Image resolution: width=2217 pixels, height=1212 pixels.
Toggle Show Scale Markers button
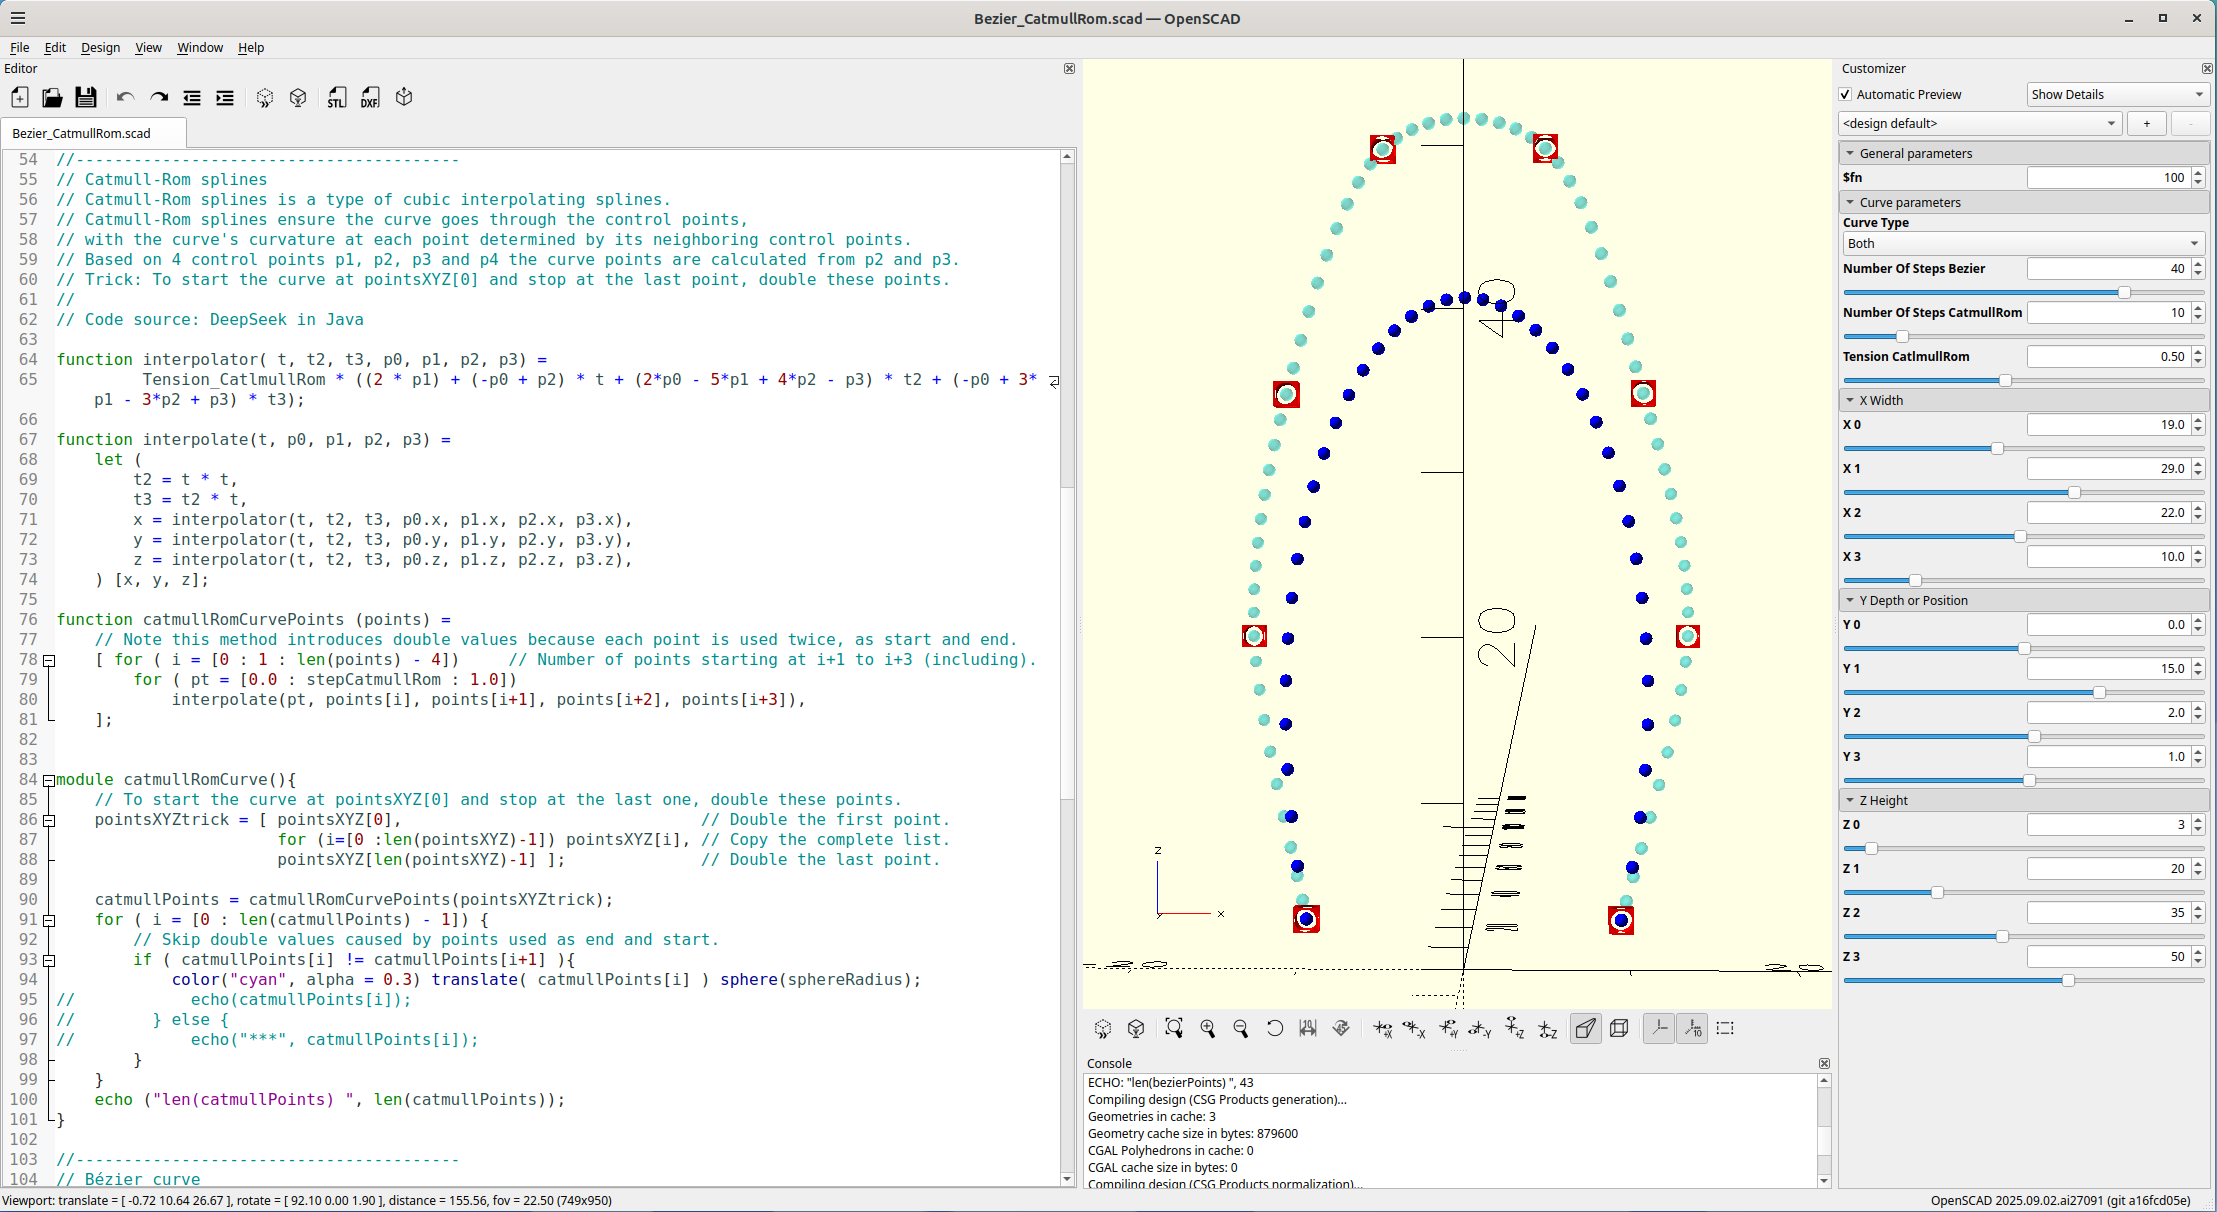click(1692, 1028)
